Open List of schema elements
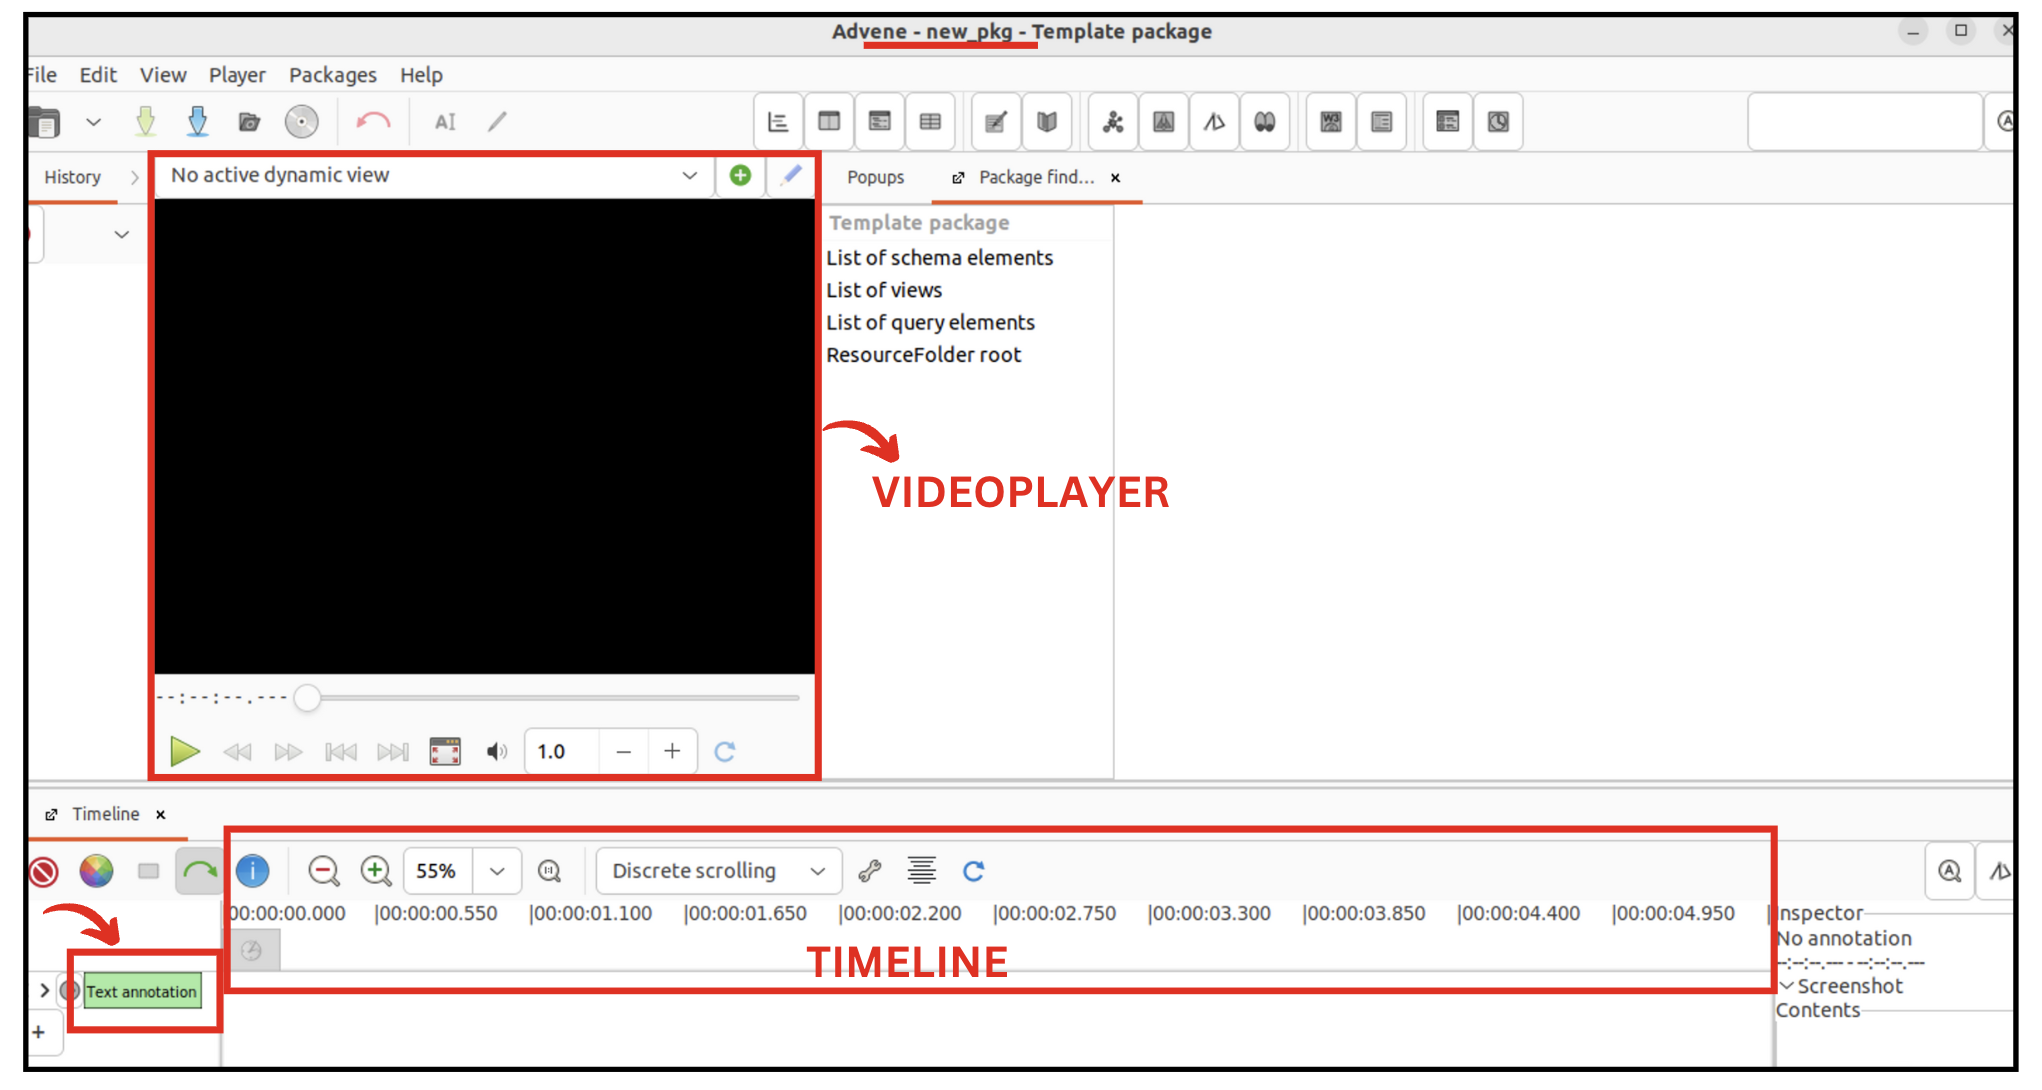 [939, 258]
